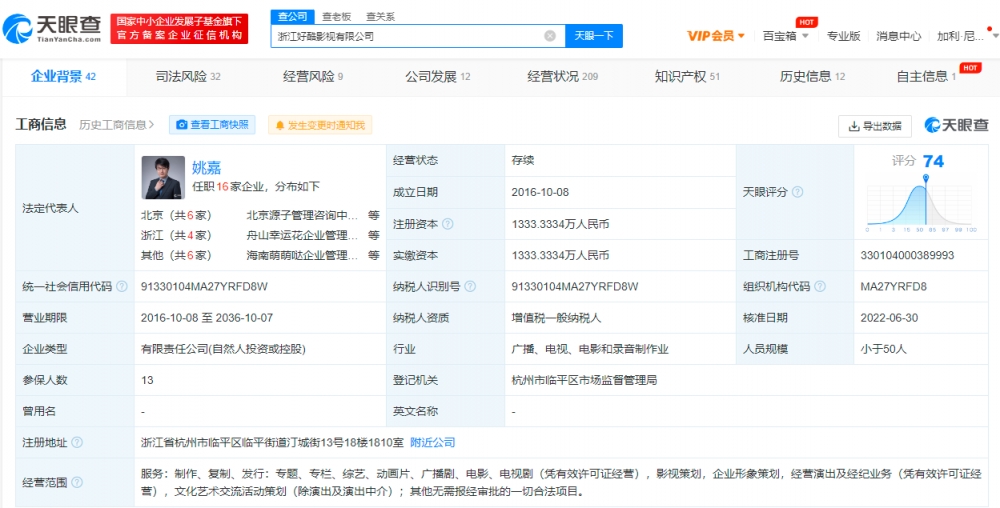
Task: Click the 天眼评分 score chart
Action: coord(920,203)
